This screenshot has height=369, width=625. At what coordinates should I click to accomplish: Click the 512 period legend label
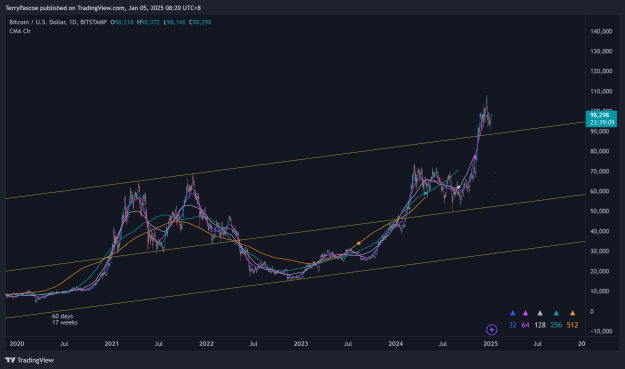572,325
